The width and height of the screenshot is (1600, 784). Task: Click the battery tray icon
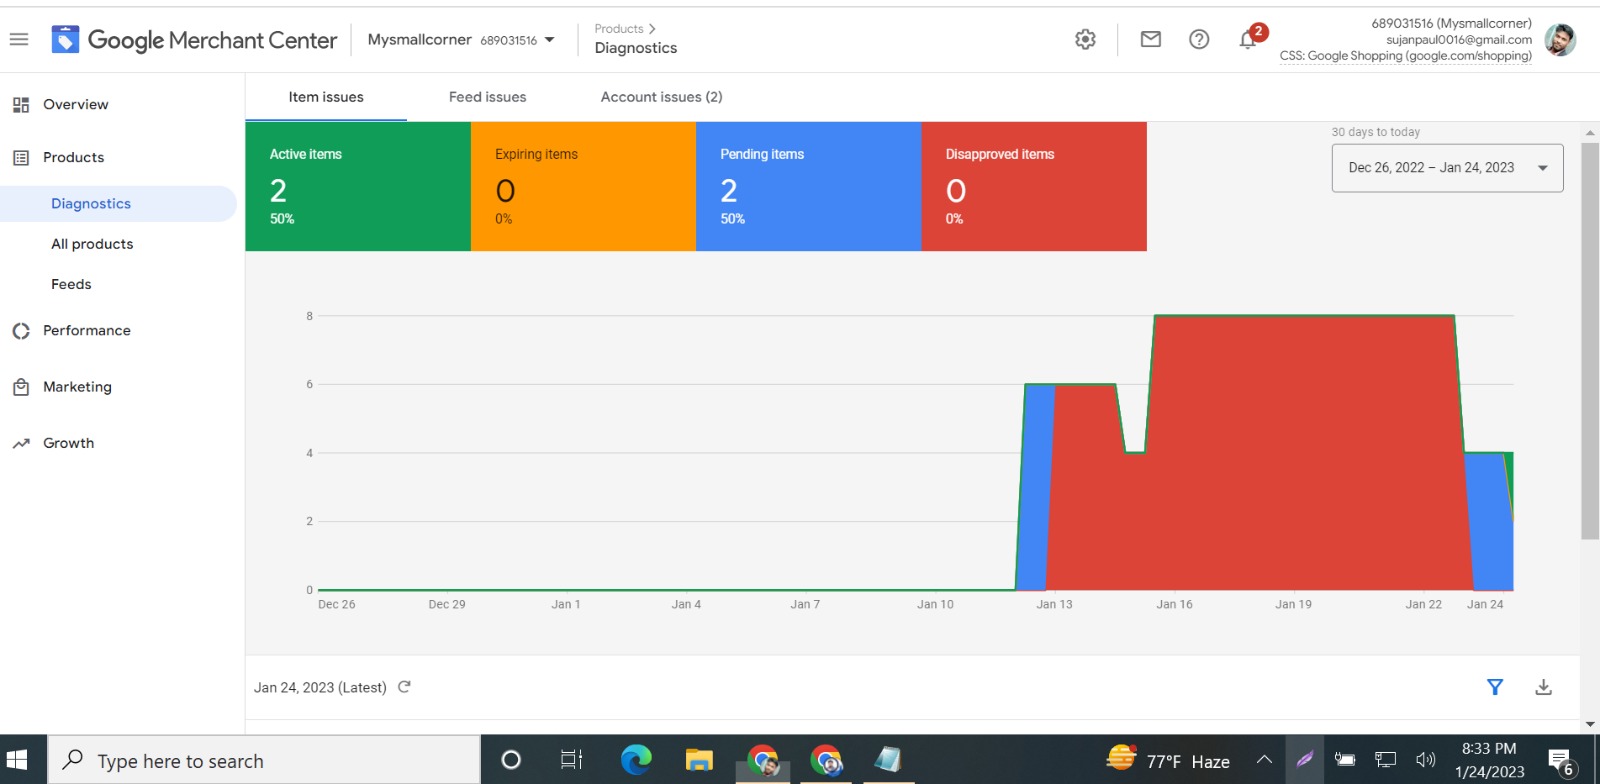pyautogui.click(x=1345, y=760)
